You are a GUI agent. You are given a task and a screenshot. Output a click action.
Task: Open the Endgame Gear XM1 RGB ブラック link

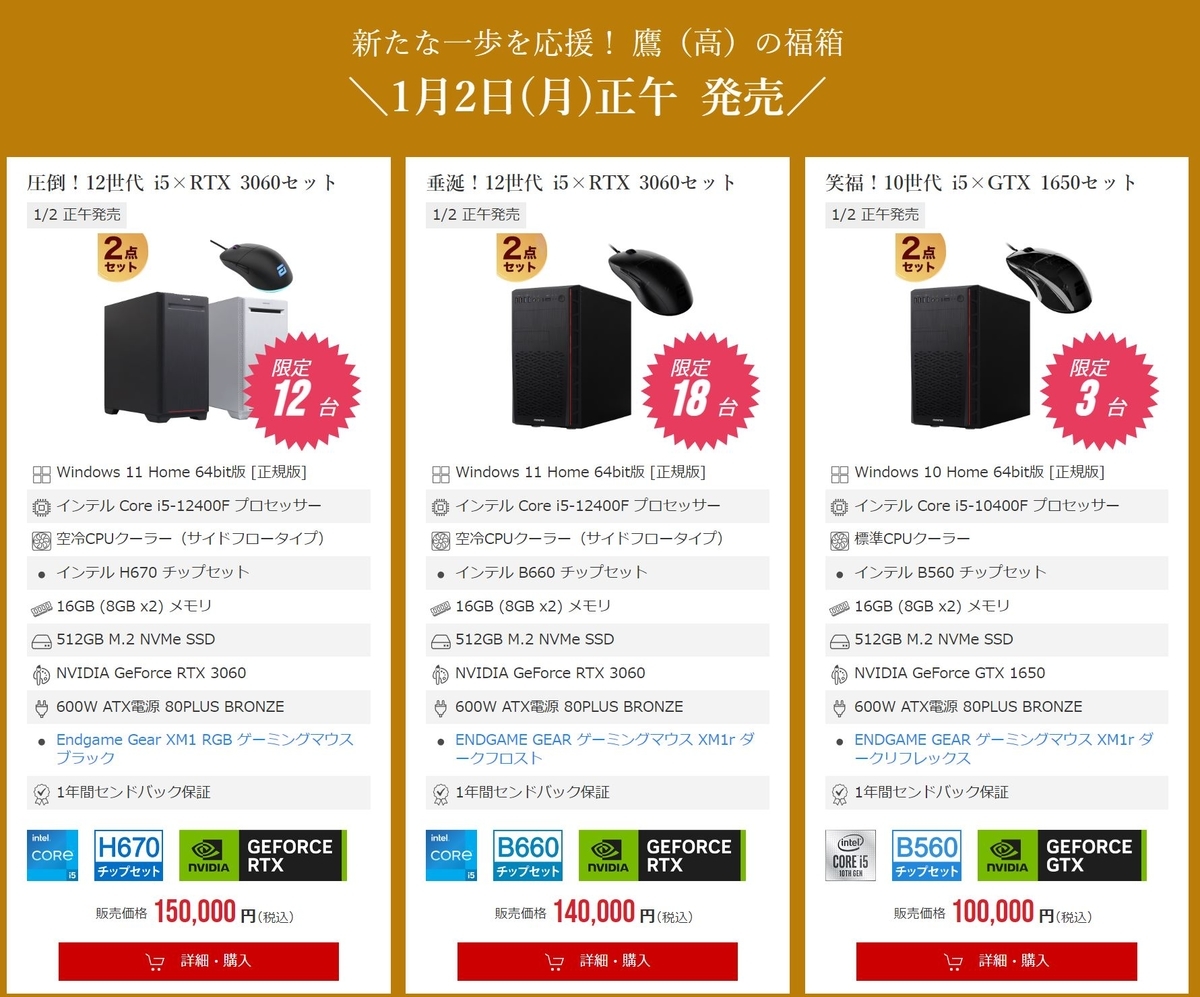point(205,749)
